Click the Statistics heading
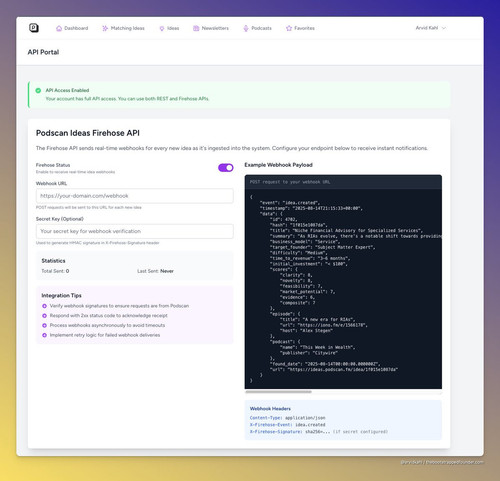The width and height of the screenshot is (500, 481). click(53, 261)
